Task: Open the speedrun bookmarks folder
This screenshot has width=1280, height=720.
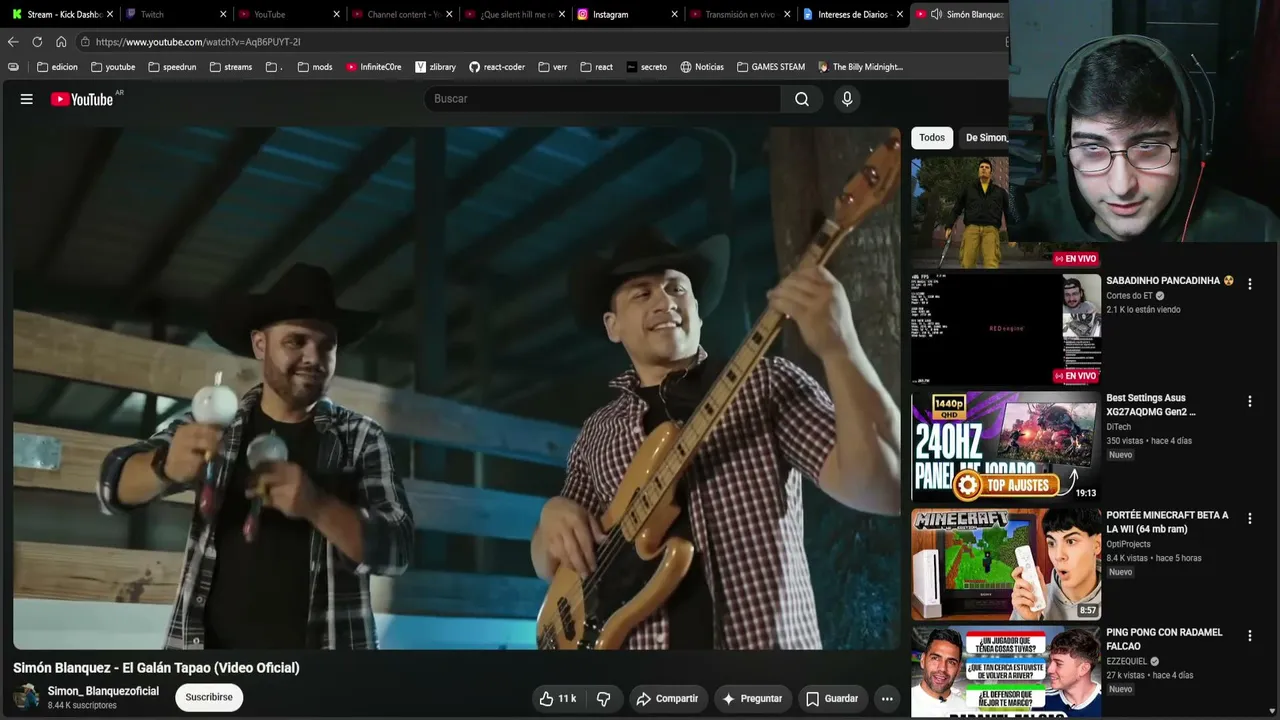Action: point(172,67)
